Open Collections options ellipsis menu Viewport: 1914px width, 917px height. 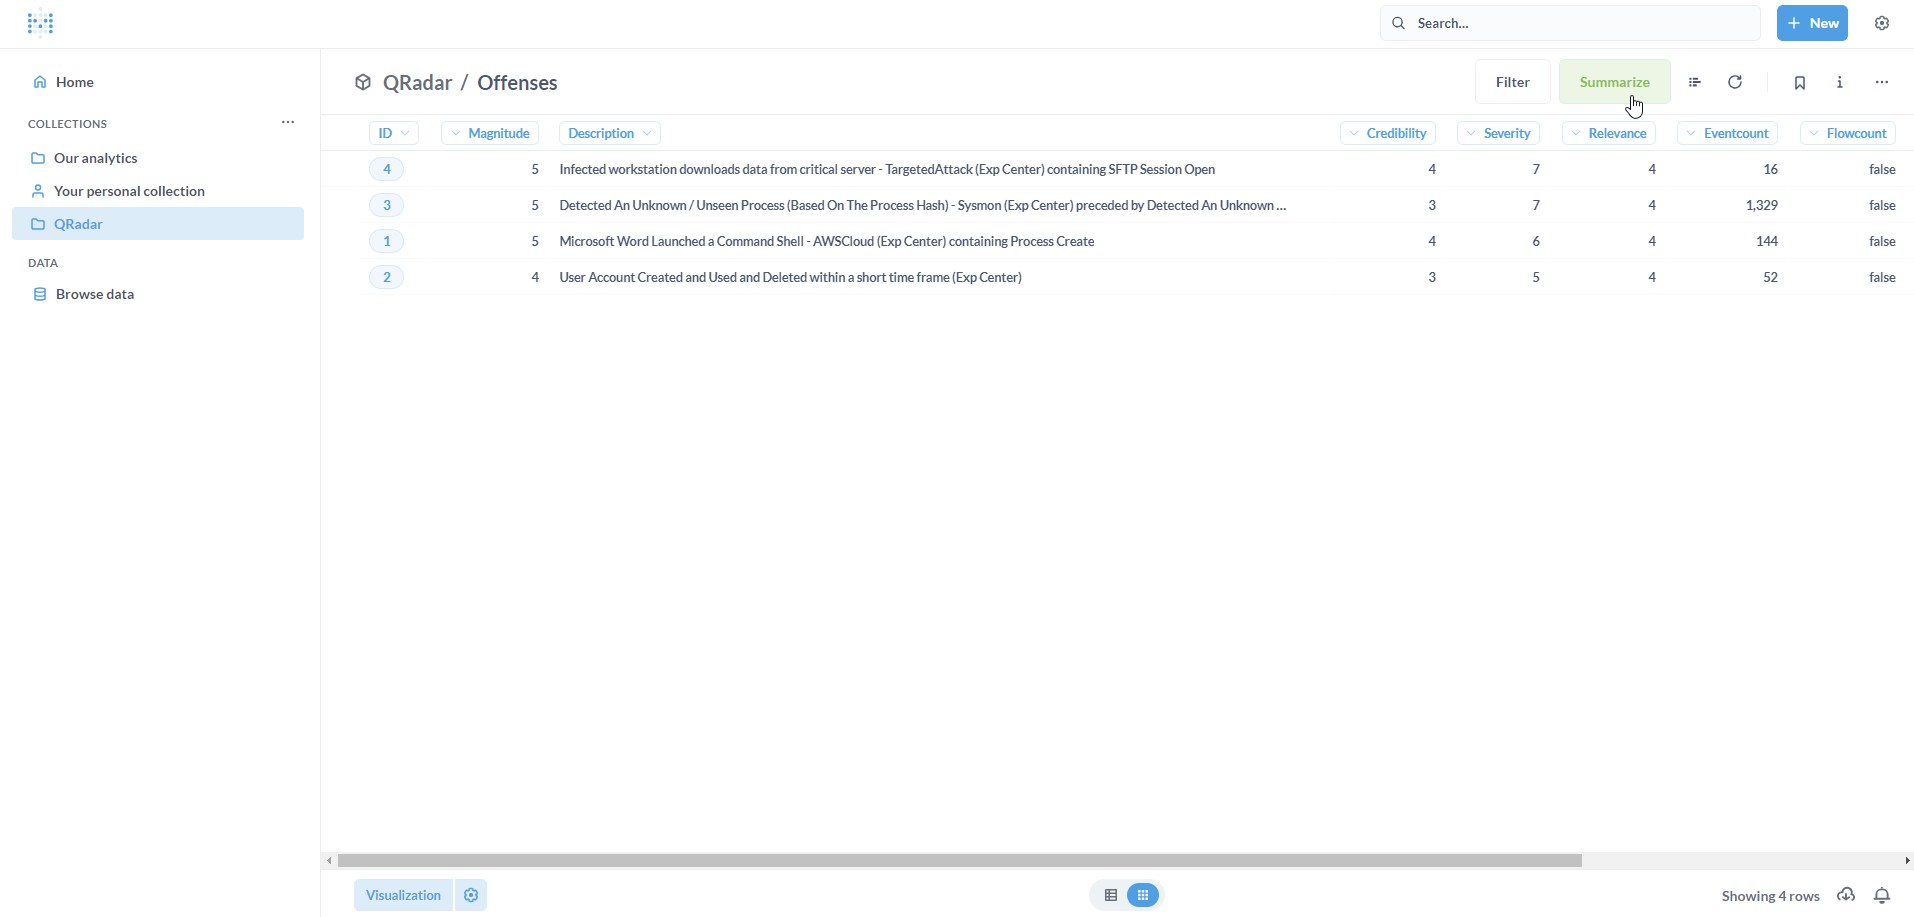click(x=288, y=122)
